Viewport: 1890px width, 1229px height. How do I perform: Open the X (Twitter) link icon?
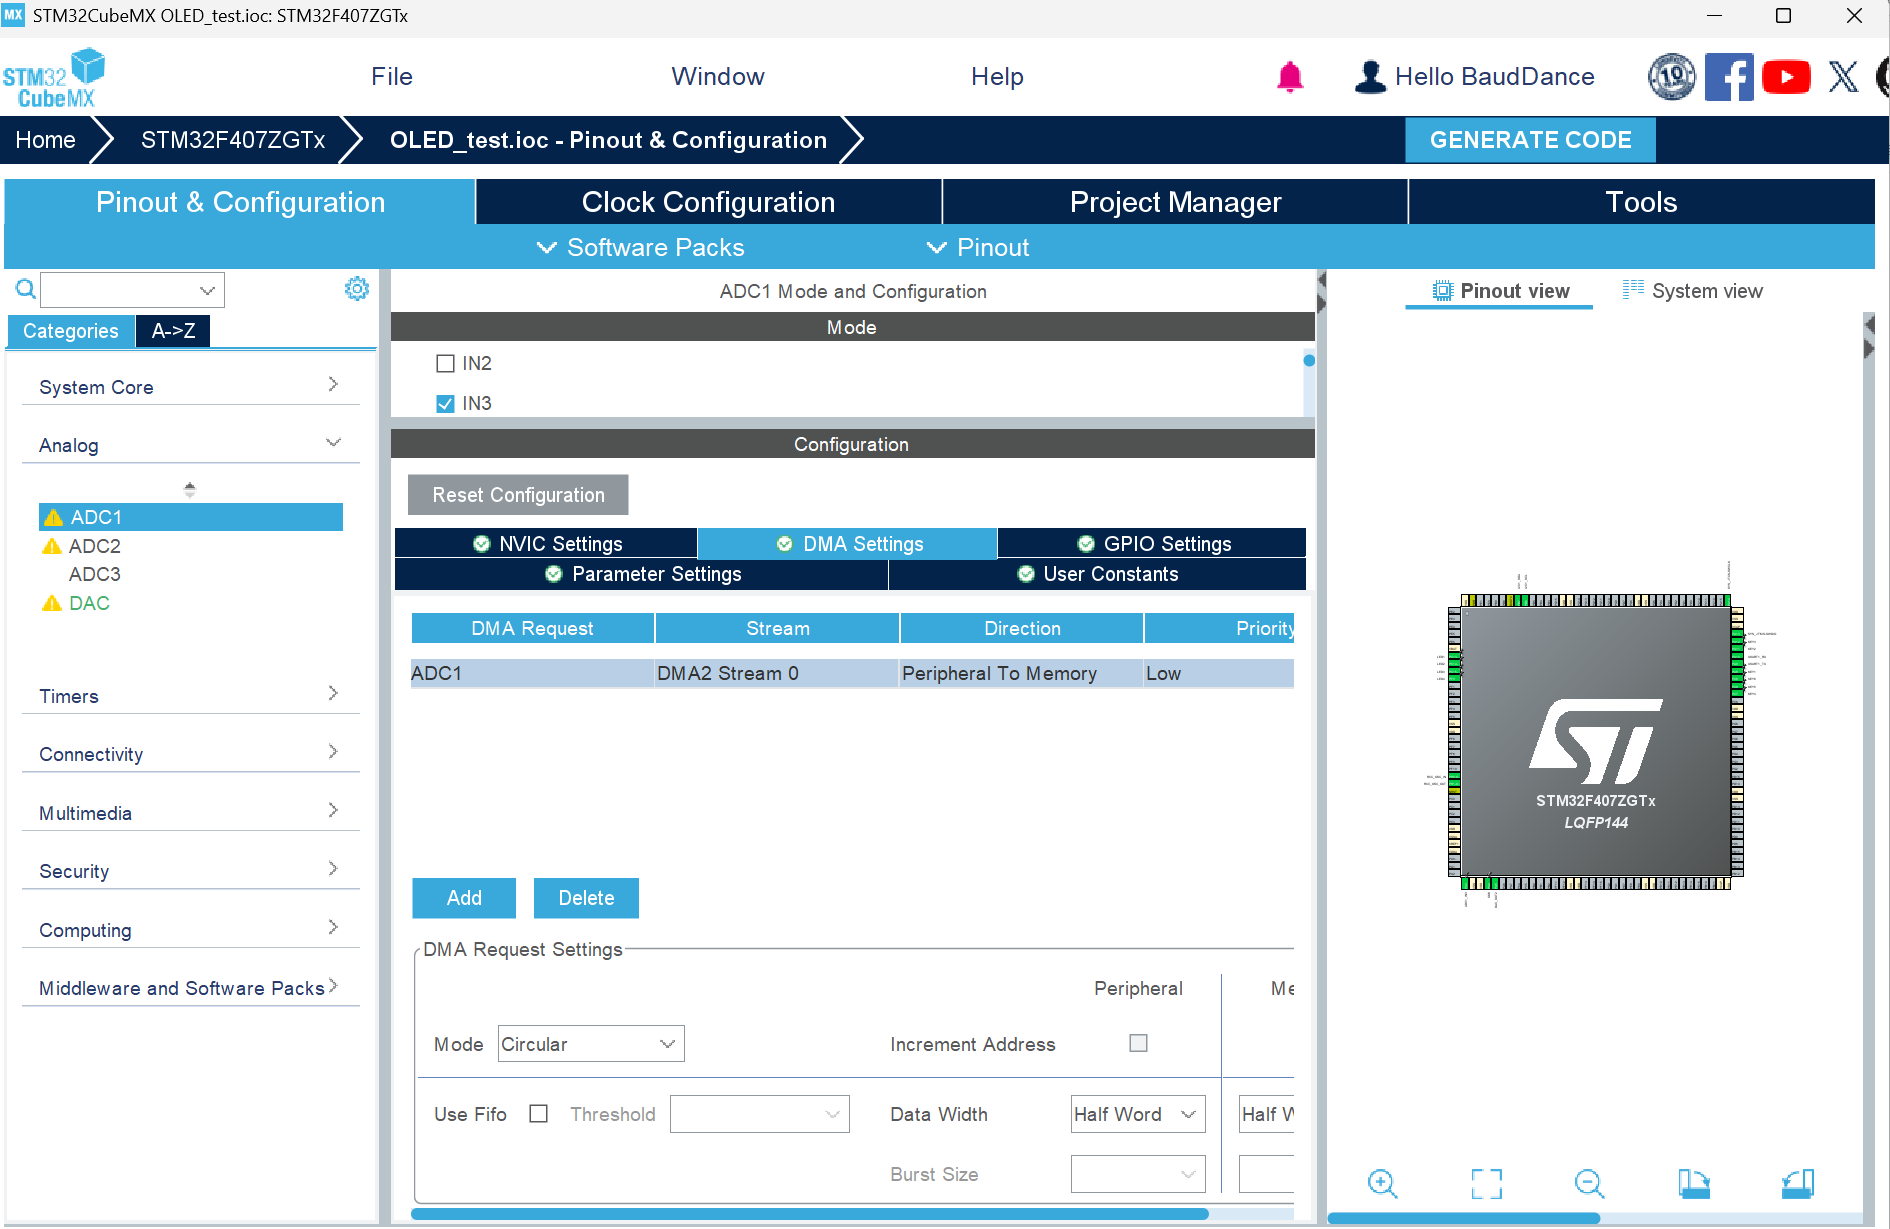coord(1843,77)
